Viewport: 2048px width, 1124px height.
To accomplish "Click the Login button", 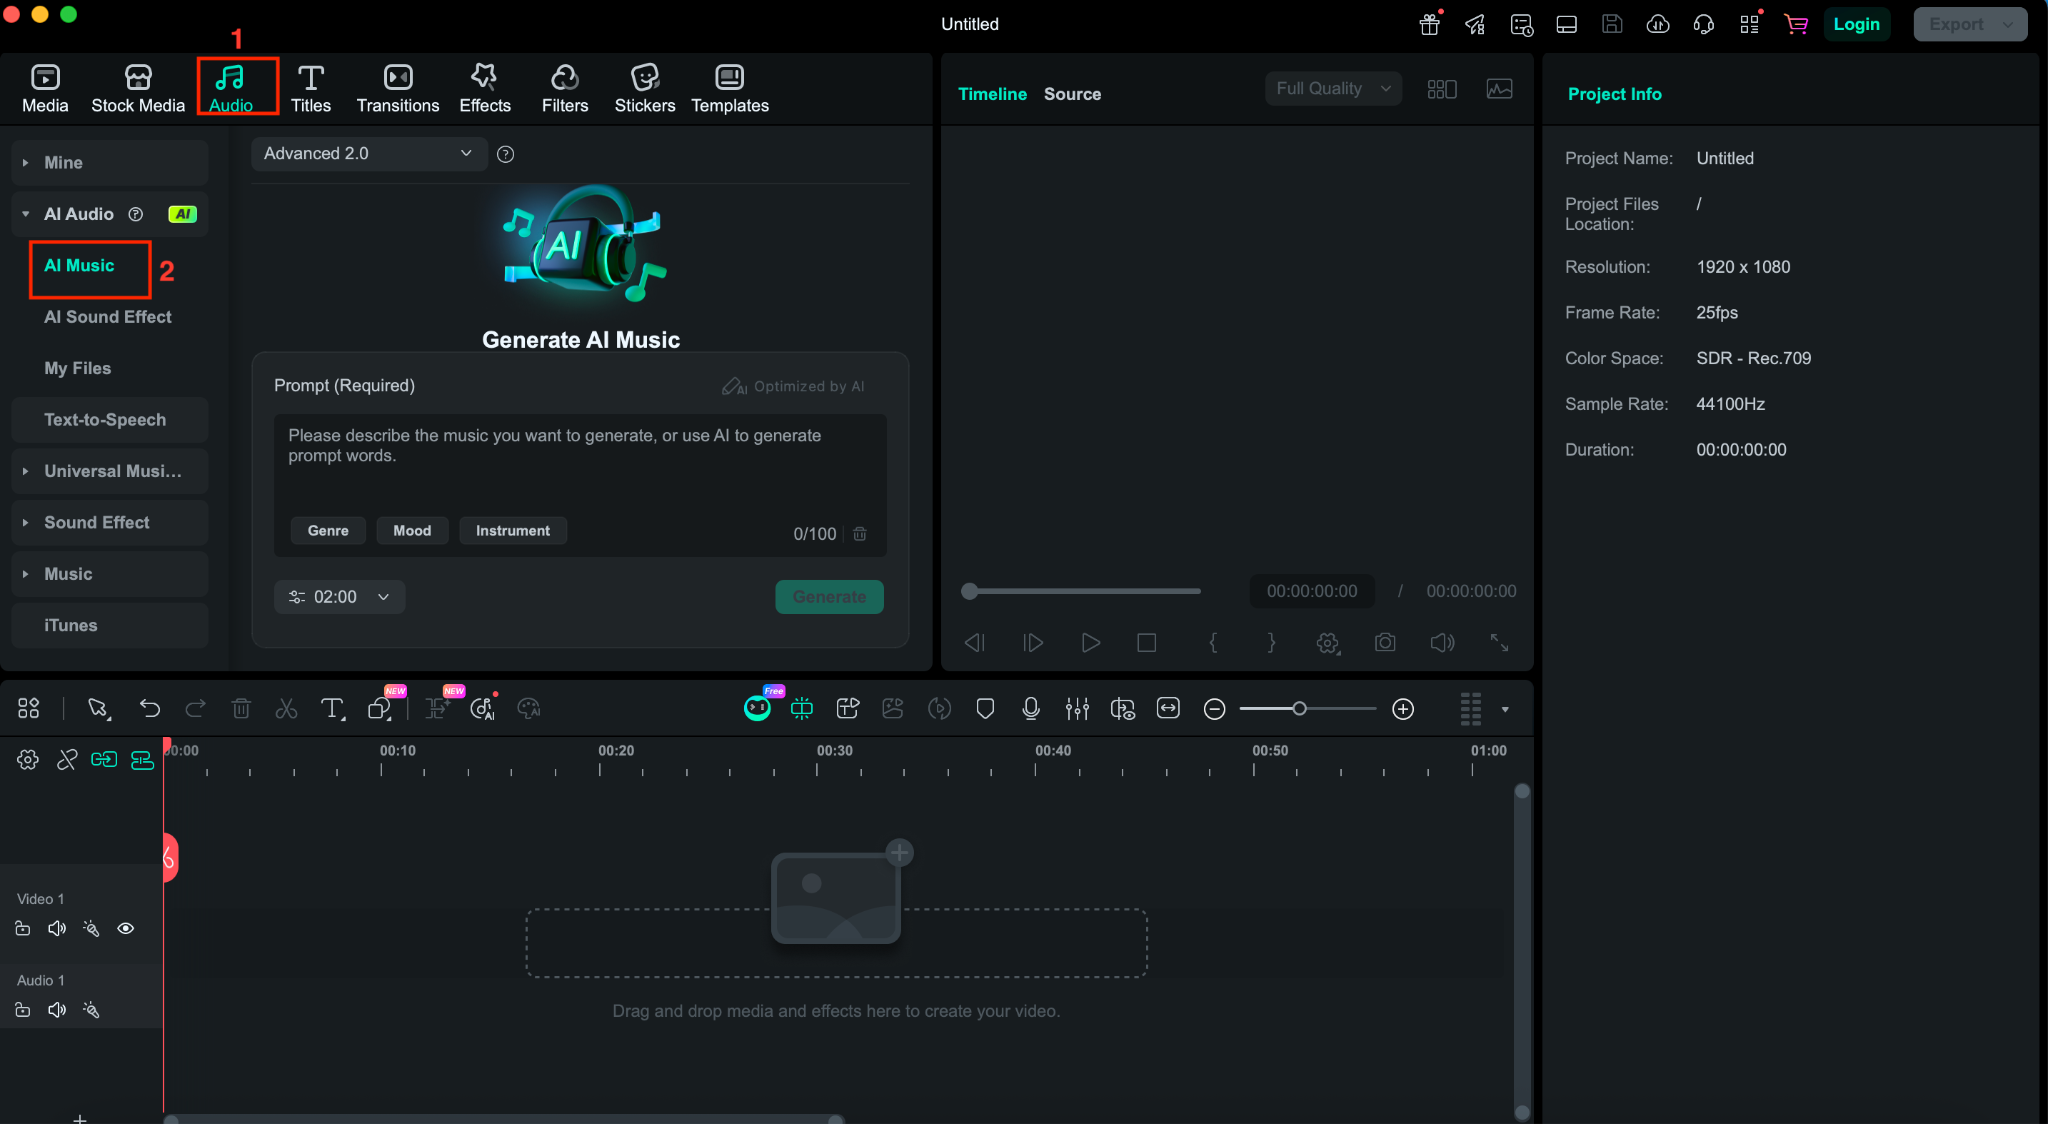I will [1856, 24].
